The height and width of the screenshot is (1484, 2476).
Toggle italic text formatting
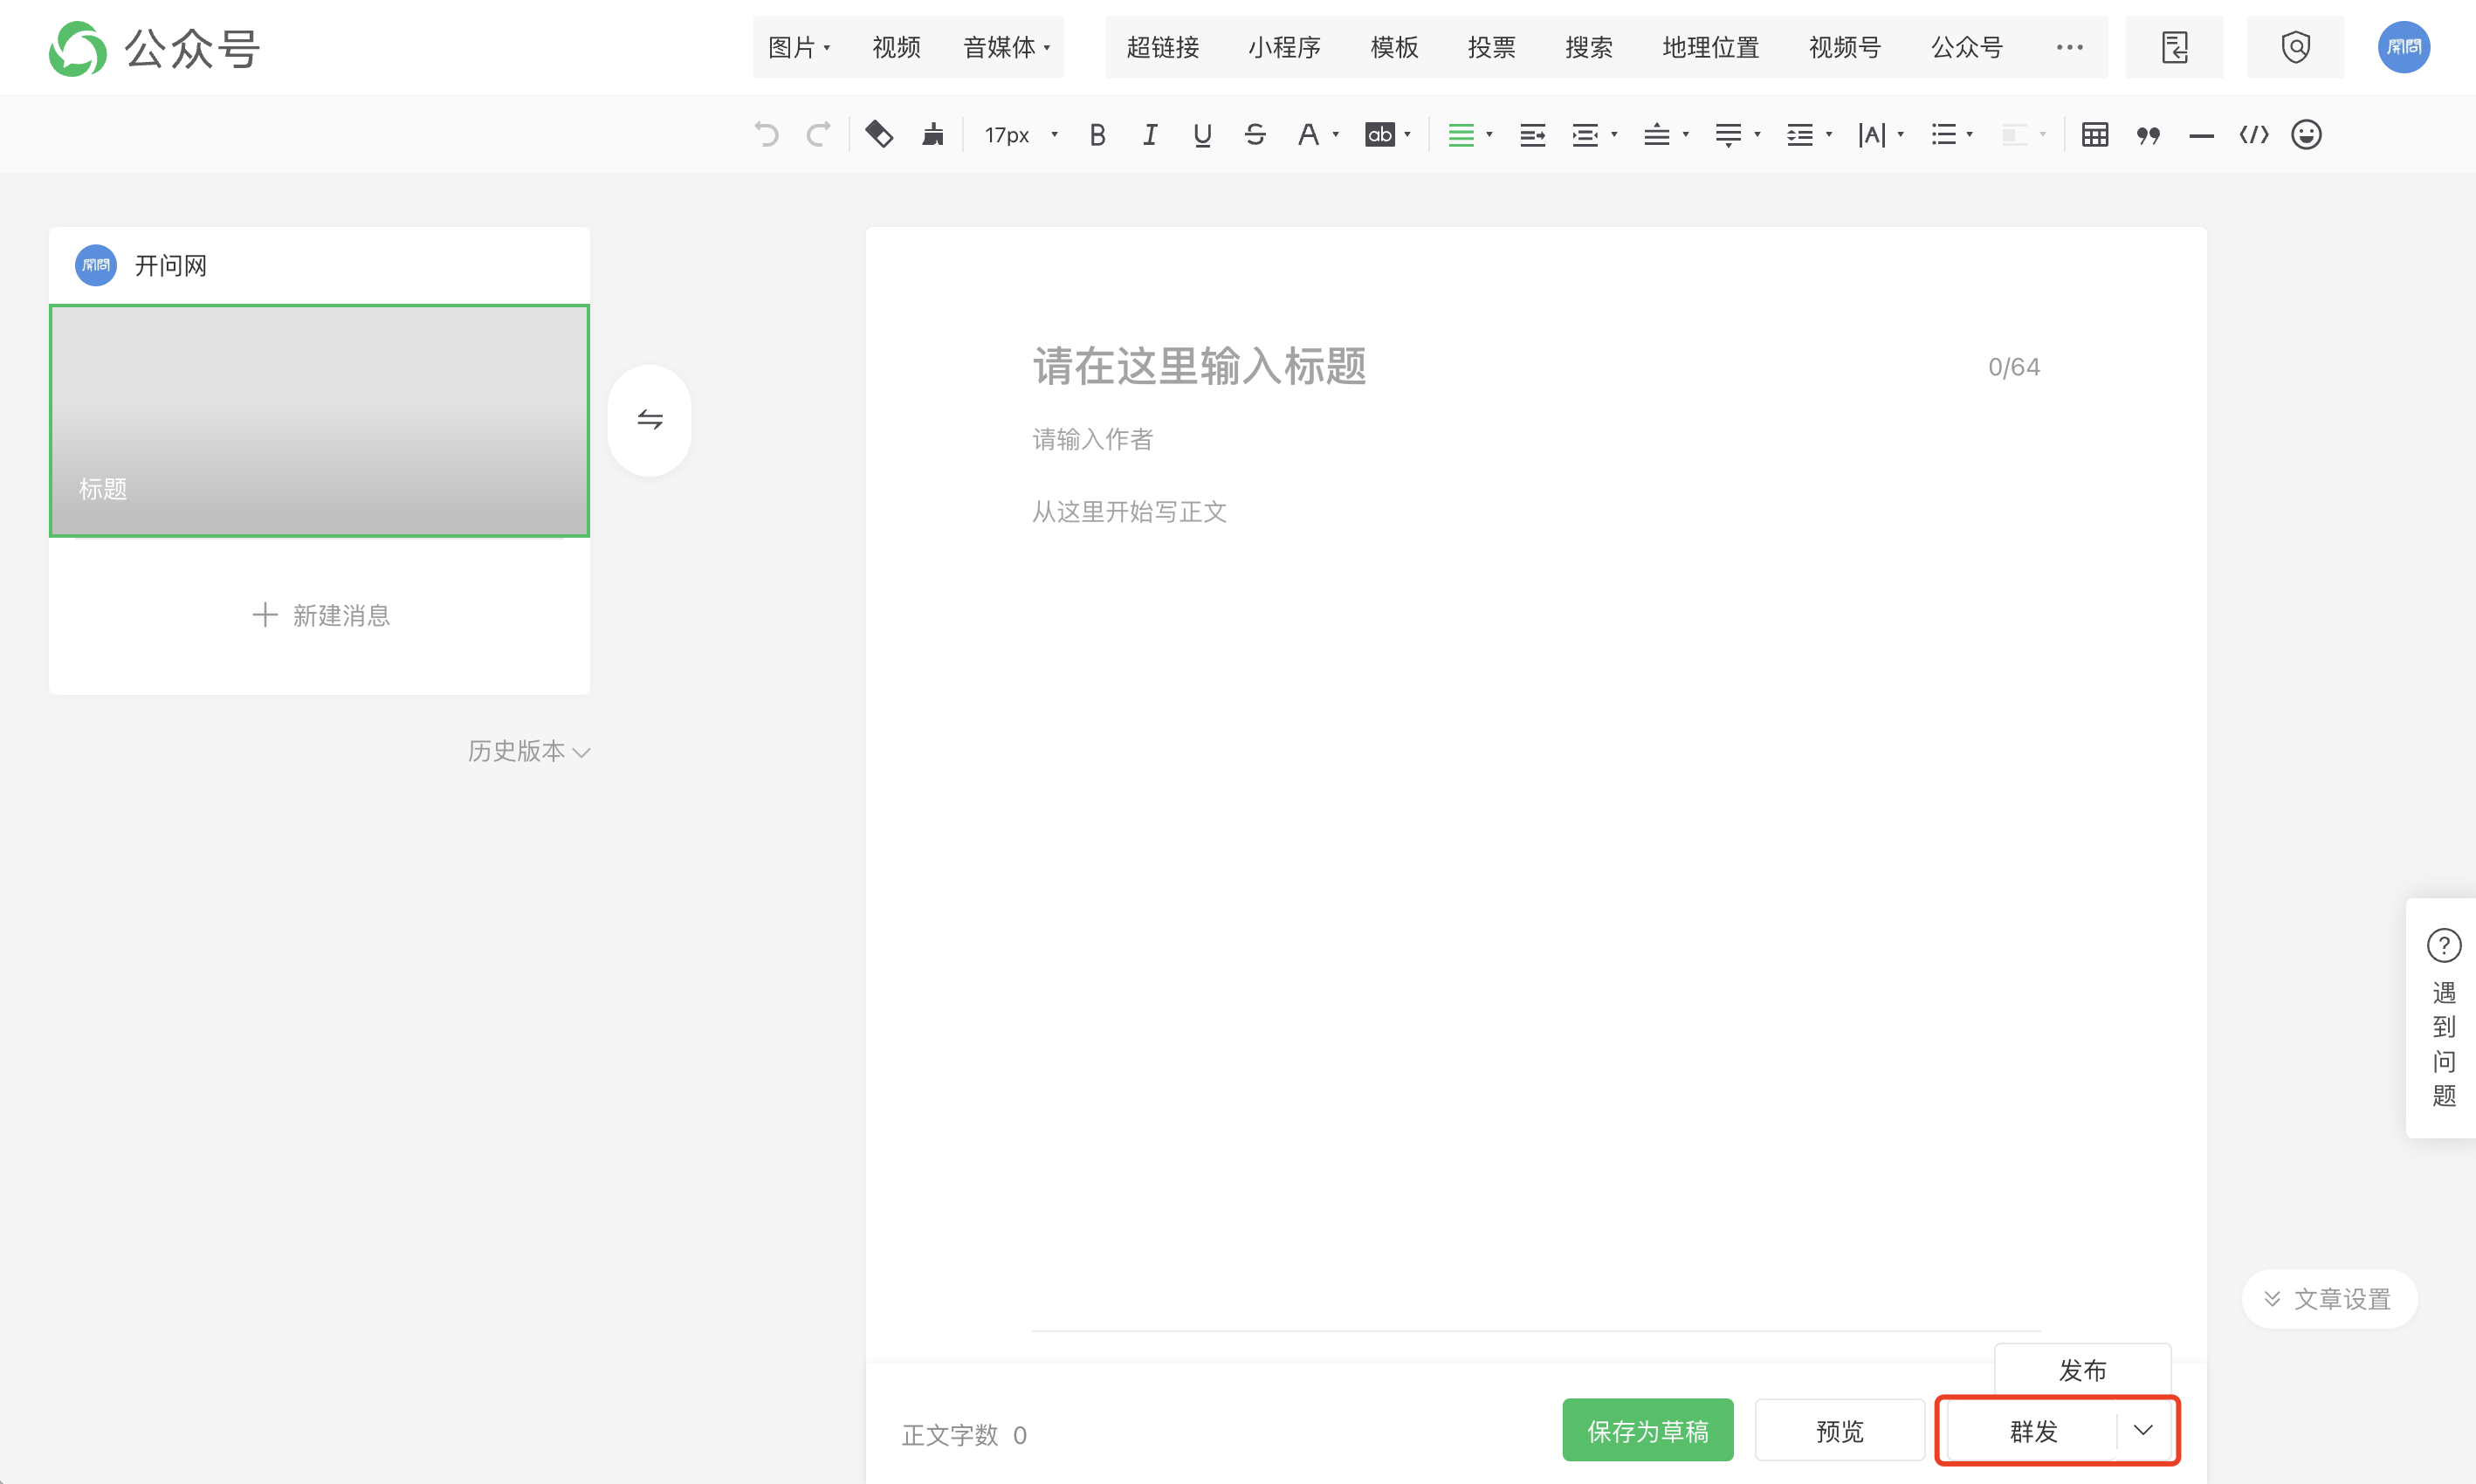coord(1150,134)
